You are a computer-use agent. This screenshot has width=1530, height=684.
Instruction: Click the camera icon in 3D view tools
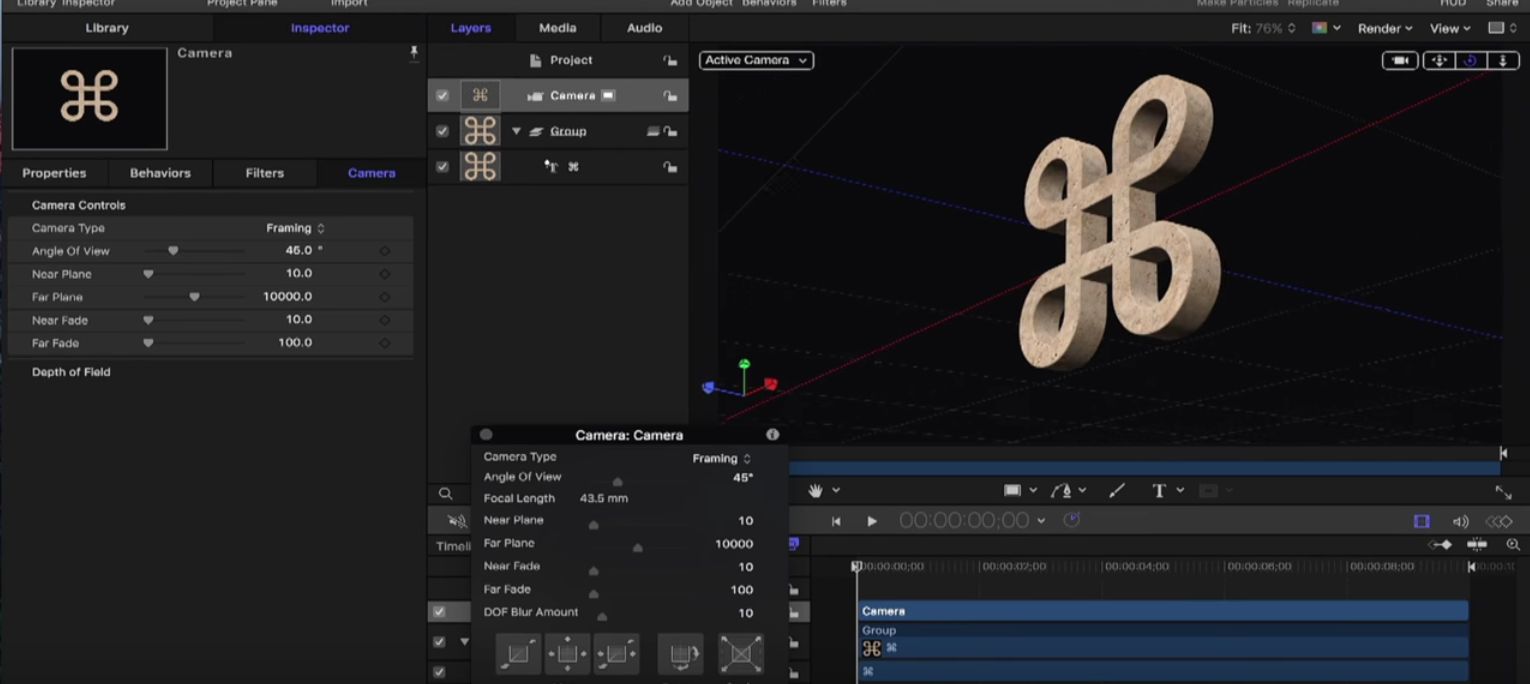tap(1400, 61)
